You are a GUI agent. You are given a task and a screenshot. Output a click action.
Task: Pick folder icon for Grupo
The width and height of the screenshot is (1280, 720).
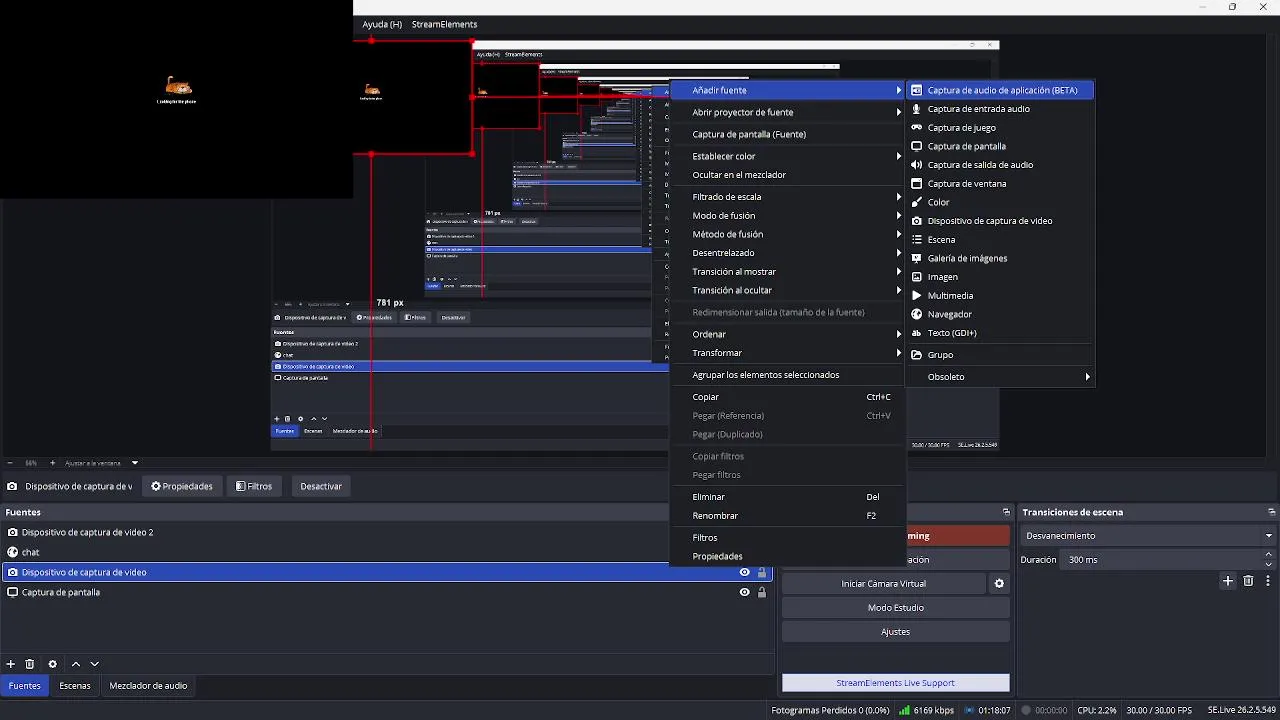916,355
